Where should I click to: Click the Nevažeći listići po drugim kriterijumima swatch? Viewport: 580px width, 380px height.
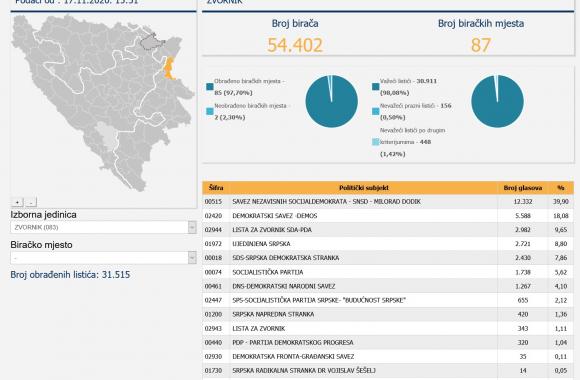tap(375, 142)
